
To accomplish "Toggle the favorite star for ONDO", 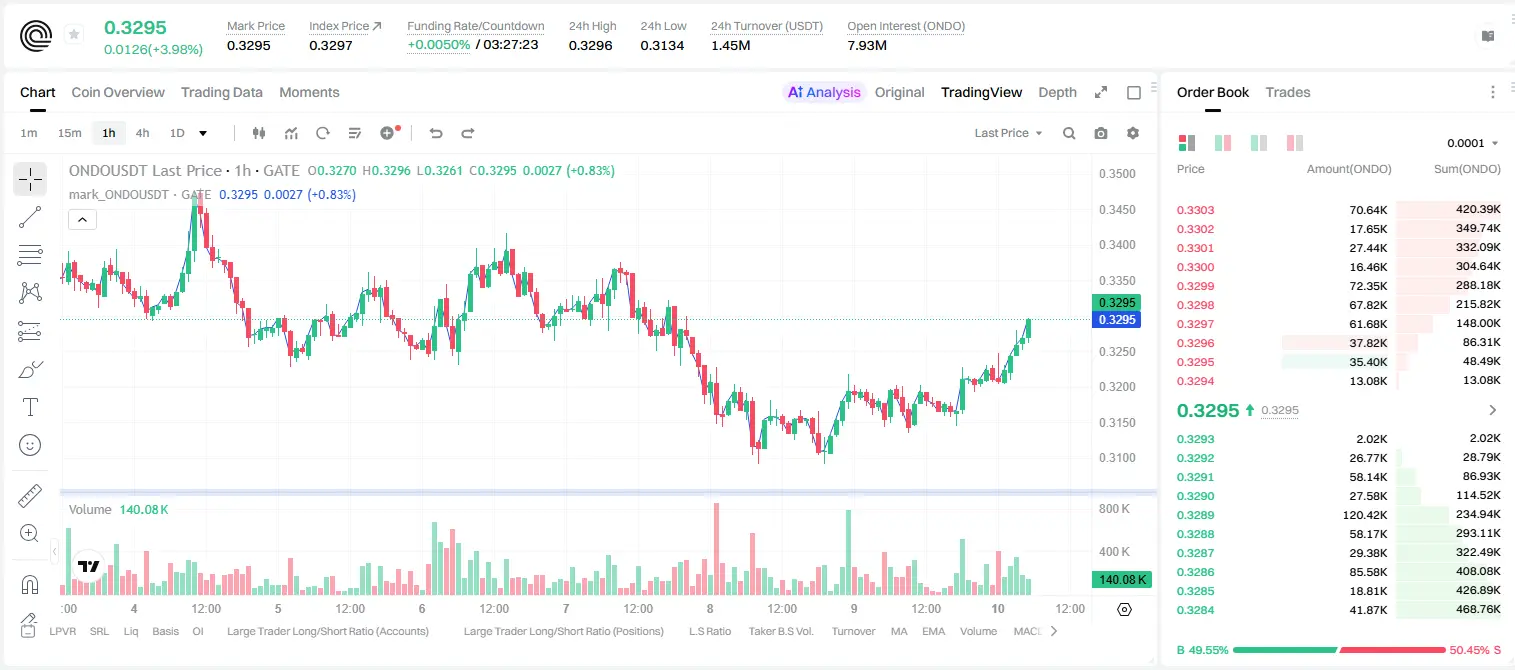I will [x=74, y=35].
